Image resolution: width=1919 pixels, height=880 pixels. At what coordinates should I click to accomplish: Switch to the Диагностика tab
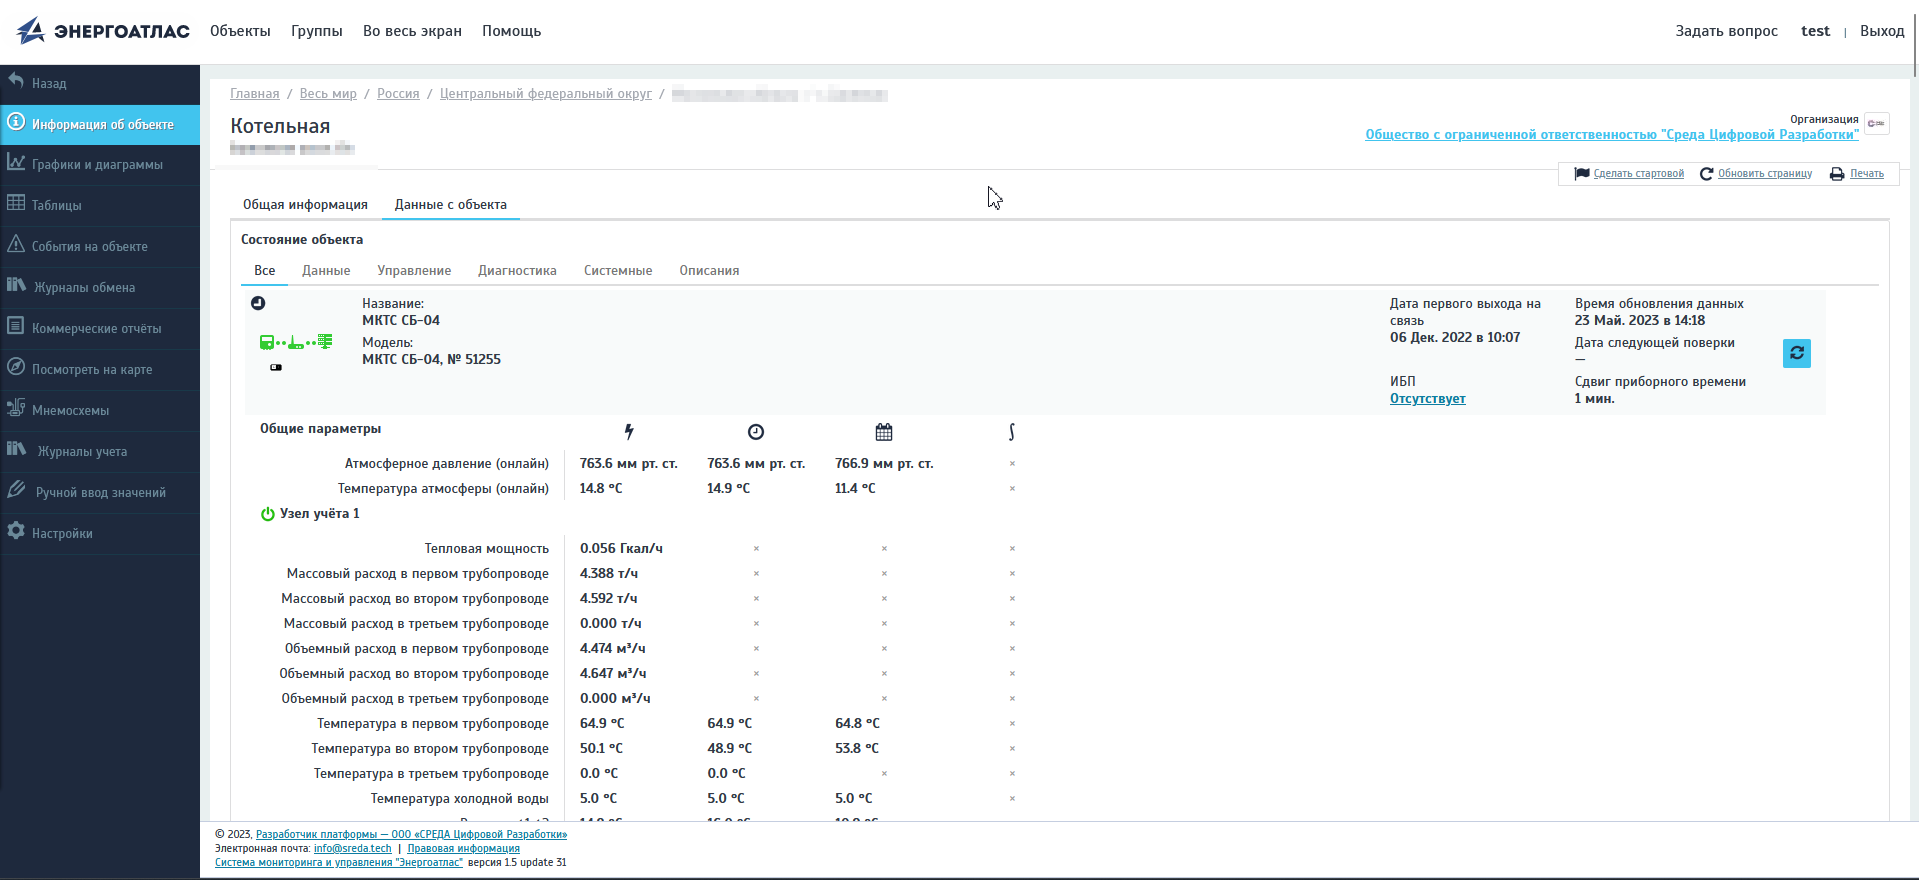pyautogui.click(x=517, y=271)
